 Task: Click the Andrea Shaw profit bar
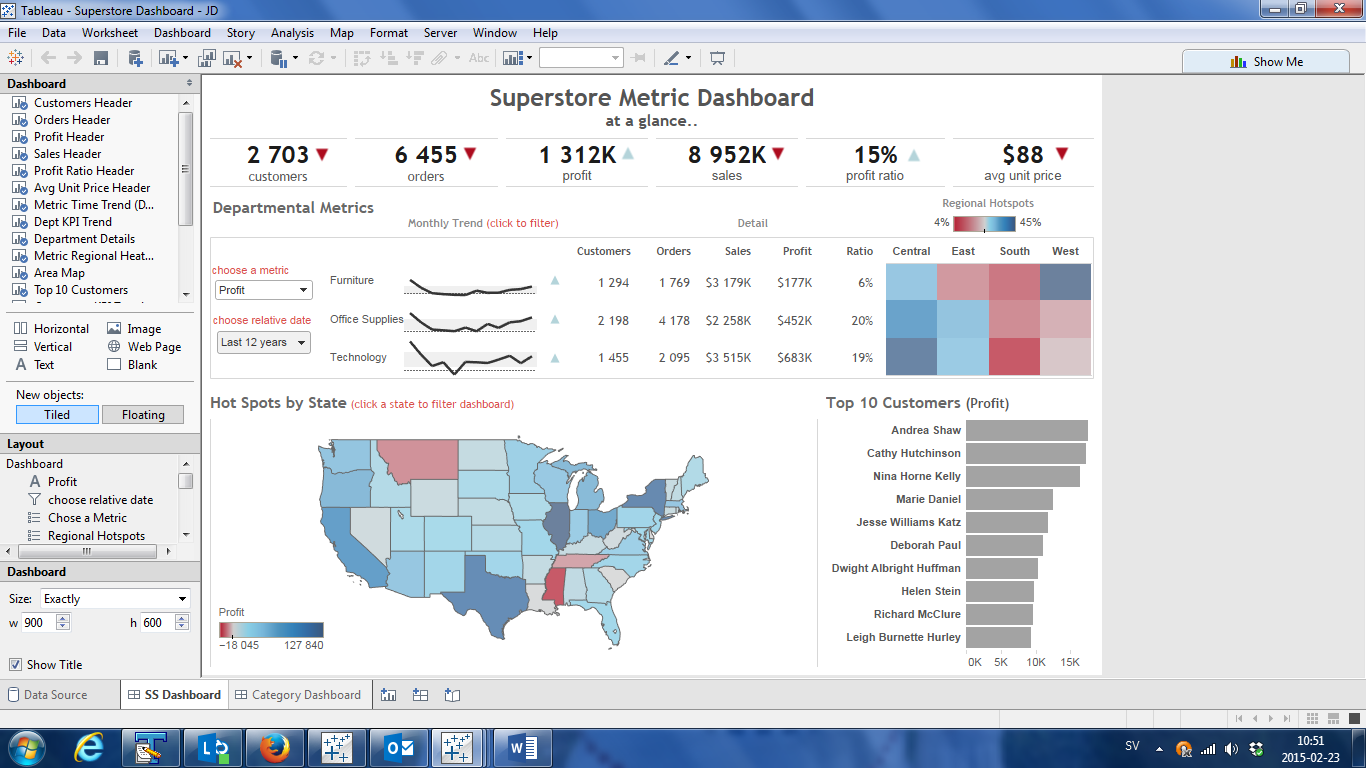[1027, 431]
